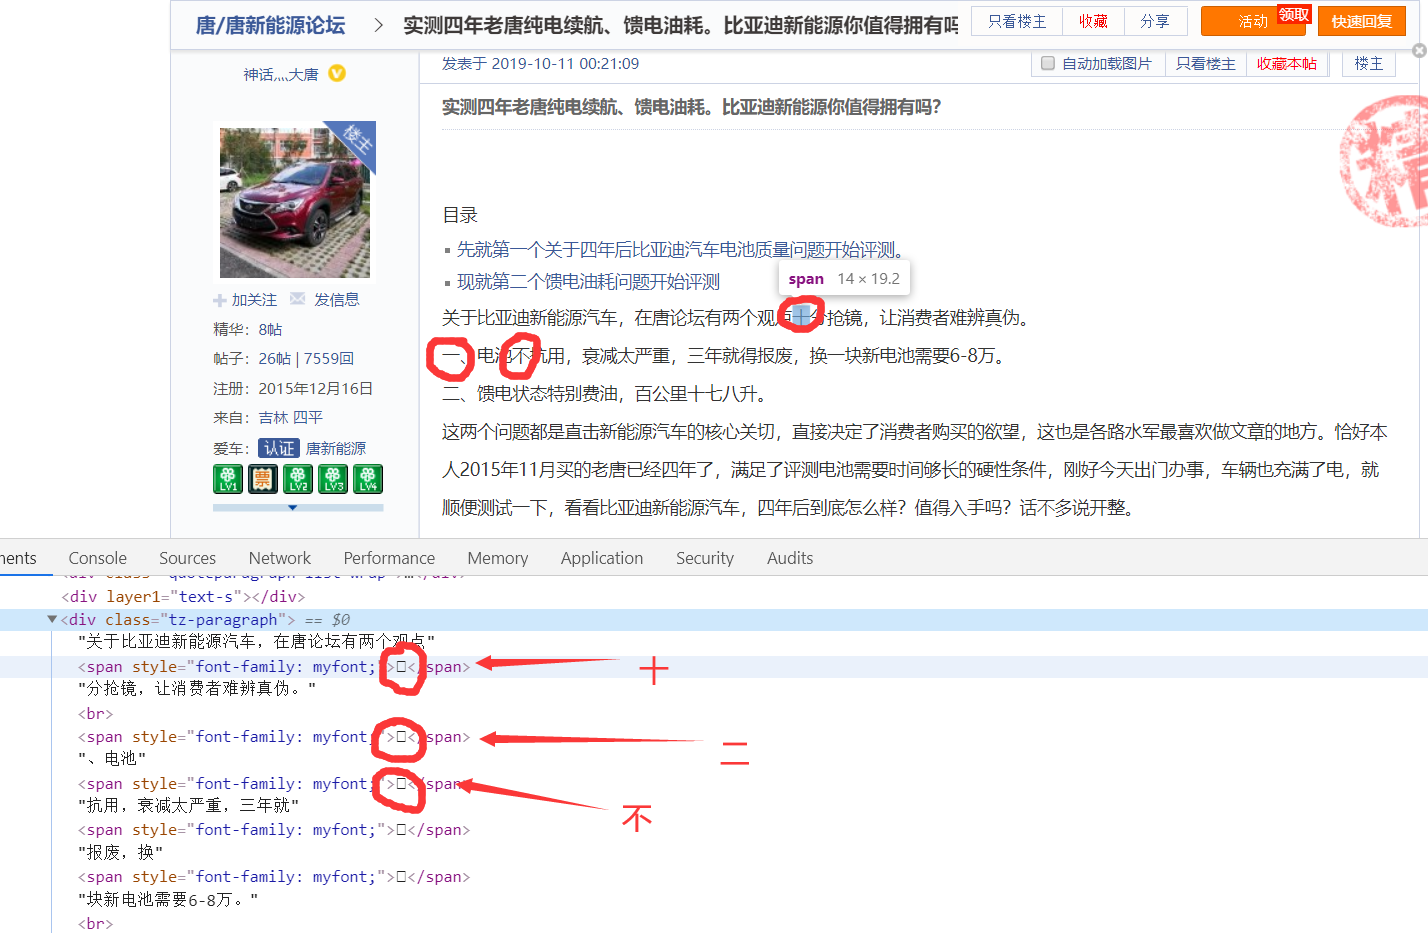Open the Sources tab in DevTools
The image size is (1428, 933).
pyautogui.click(x=187, y=558)
